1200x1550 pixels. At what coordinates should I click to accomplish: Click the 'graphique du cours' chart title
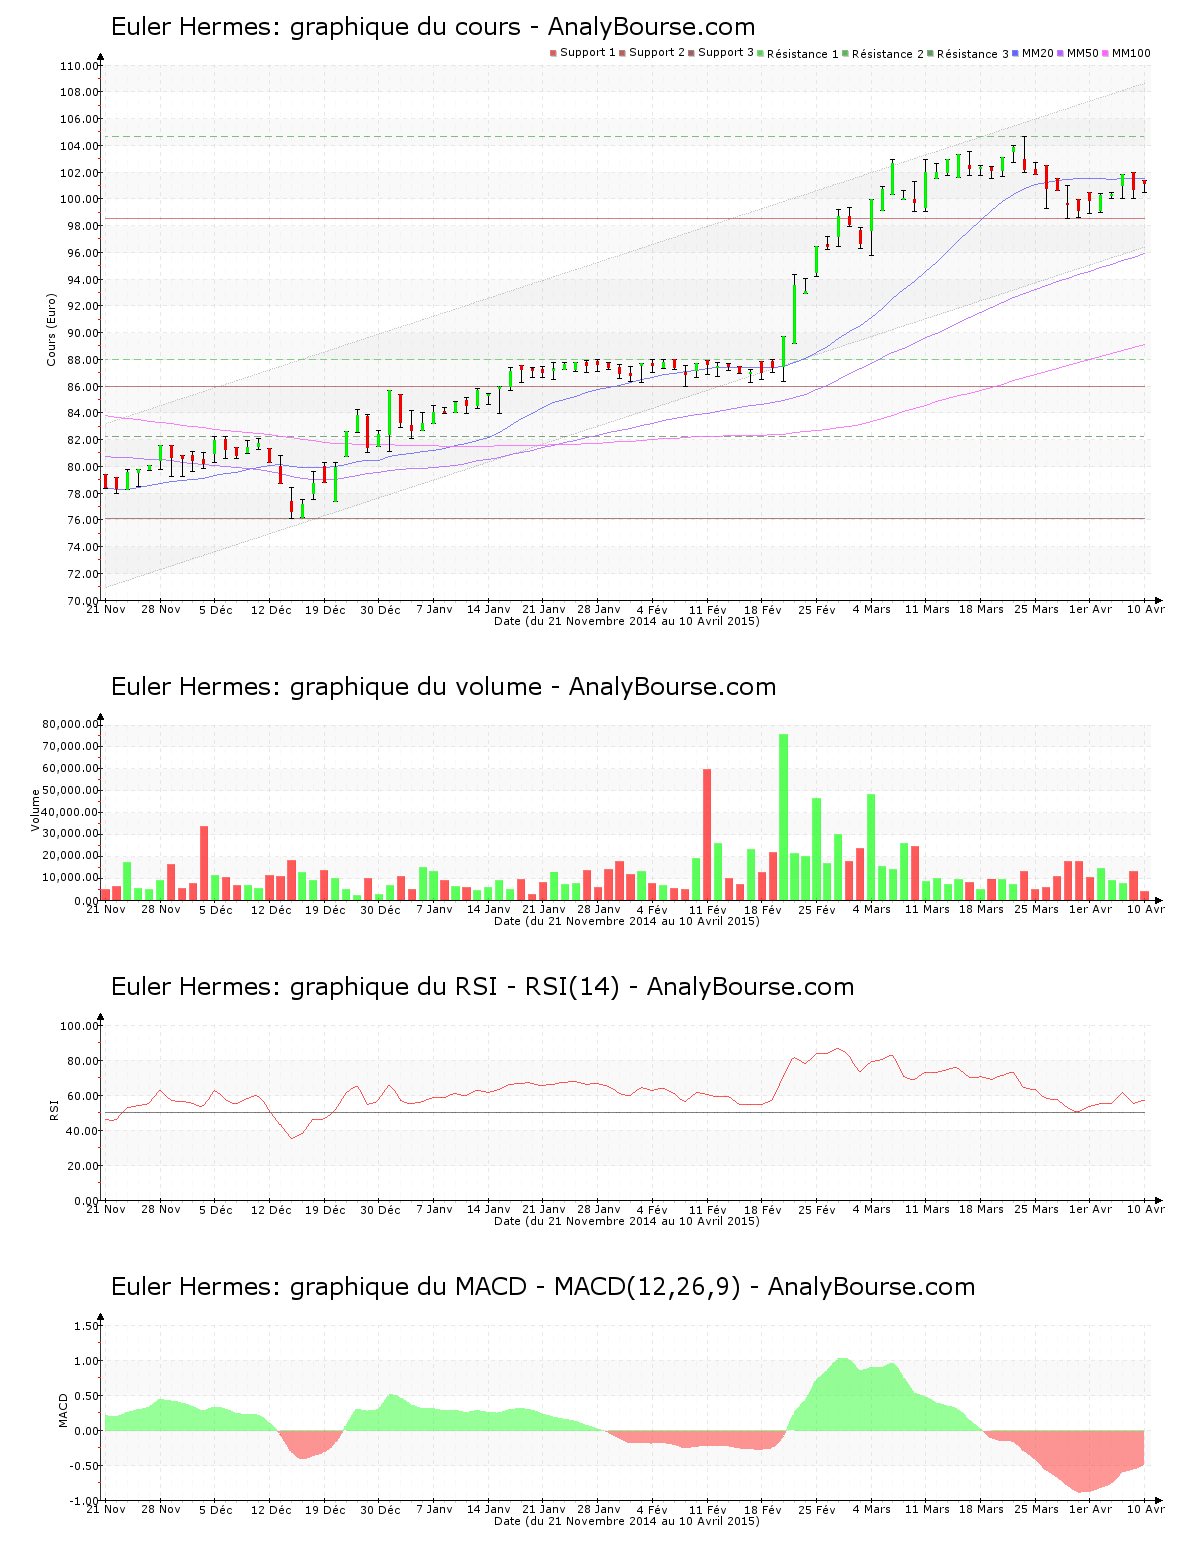(x=433, y=27)
